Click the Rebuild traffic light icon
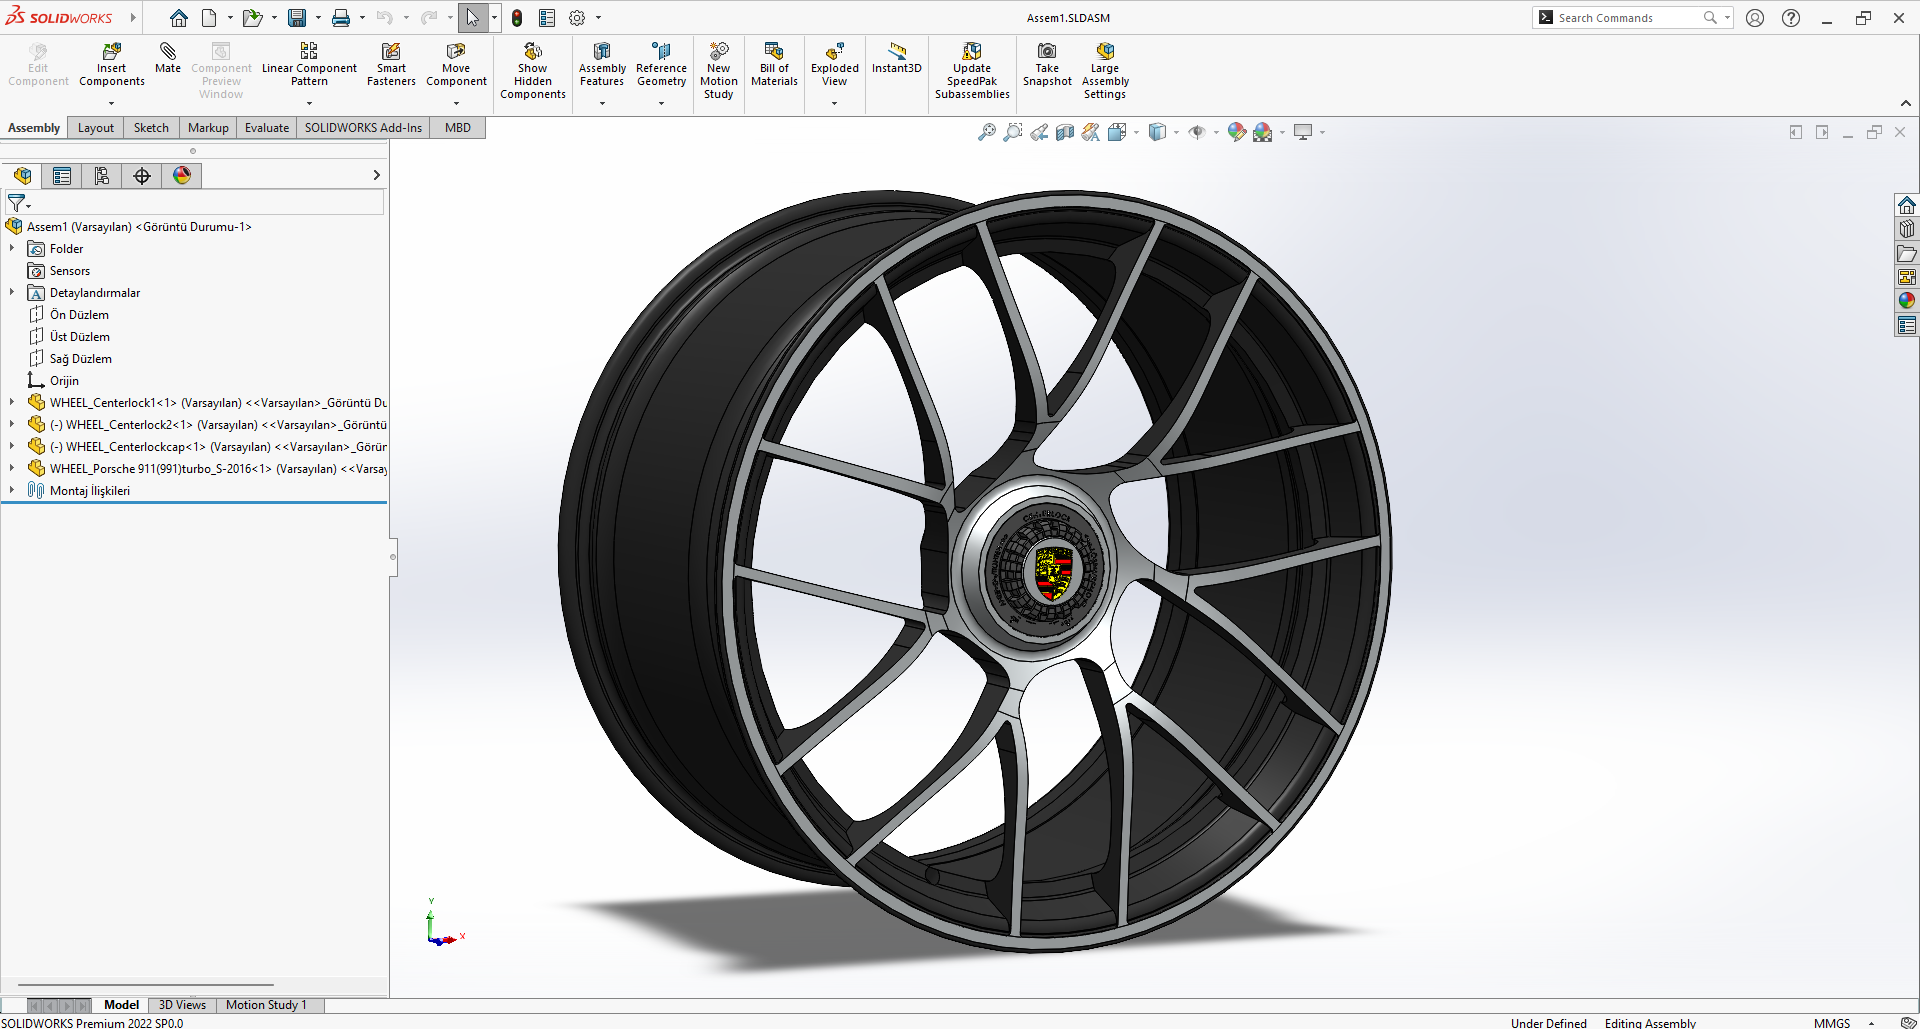This screenshot has height=1029, width=1920. [x=517, y=18]
